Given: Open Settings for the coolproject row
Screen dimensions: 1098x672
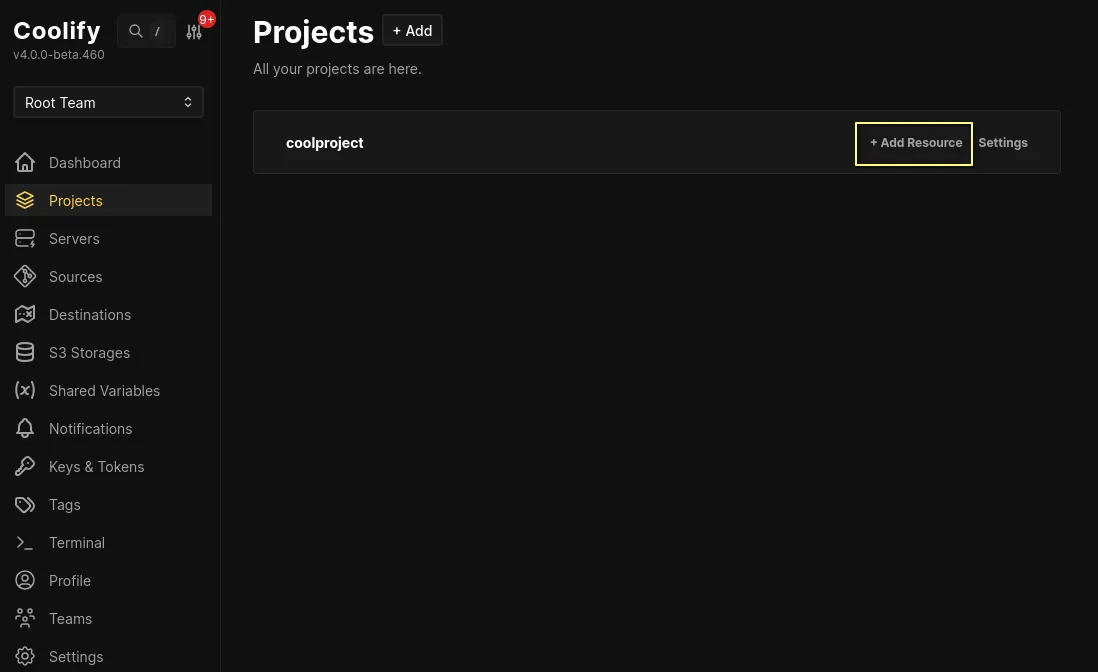Looking at the screenshot, I should click(1002, 142).
